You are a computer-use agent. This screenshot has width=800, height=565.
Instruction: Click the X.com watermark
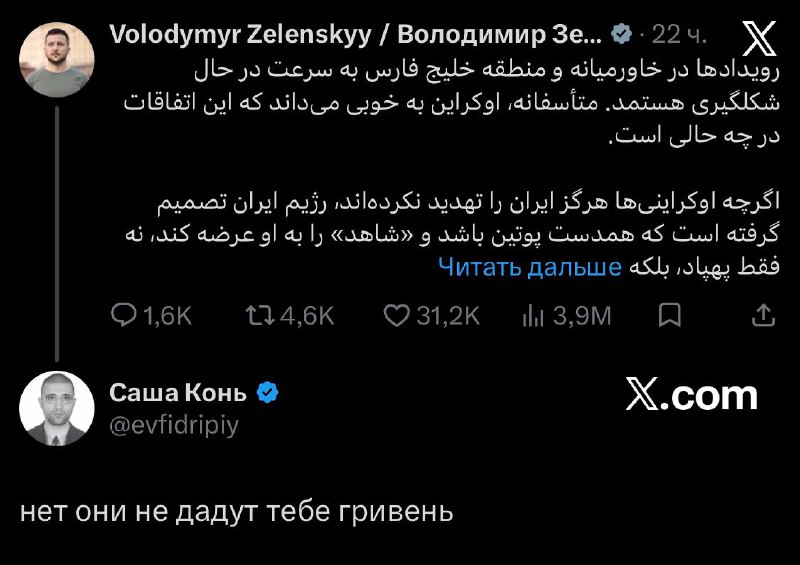[691, 395]
